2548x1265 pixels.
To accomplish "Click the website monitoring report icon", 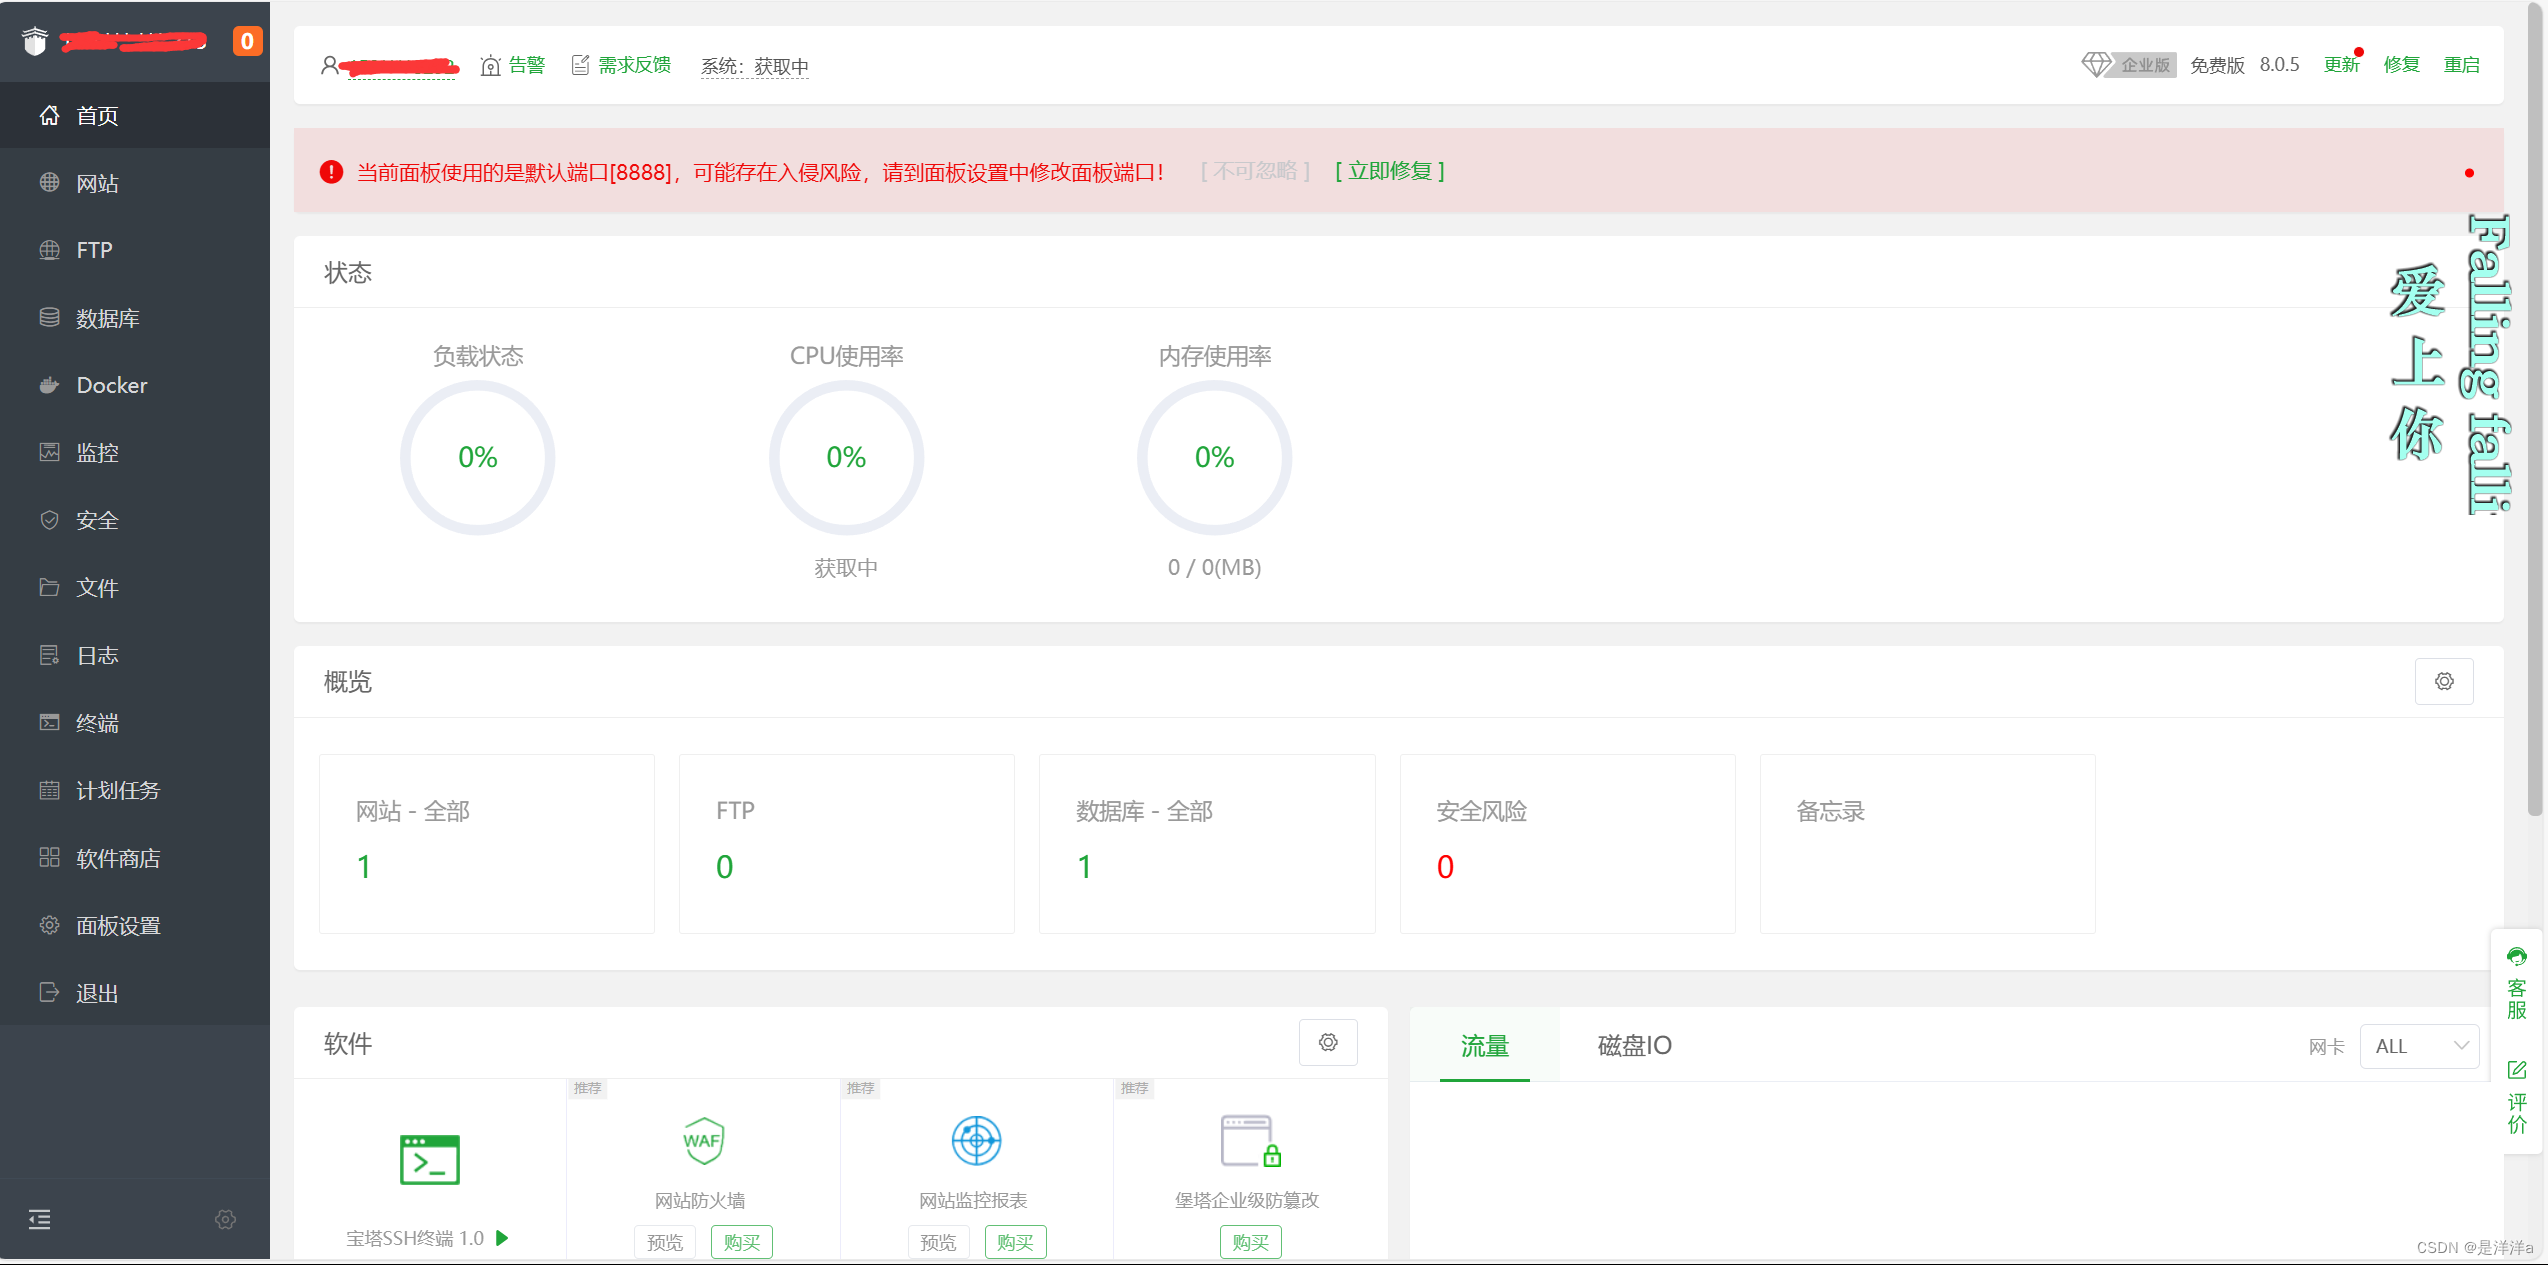I will [976, 1141].
